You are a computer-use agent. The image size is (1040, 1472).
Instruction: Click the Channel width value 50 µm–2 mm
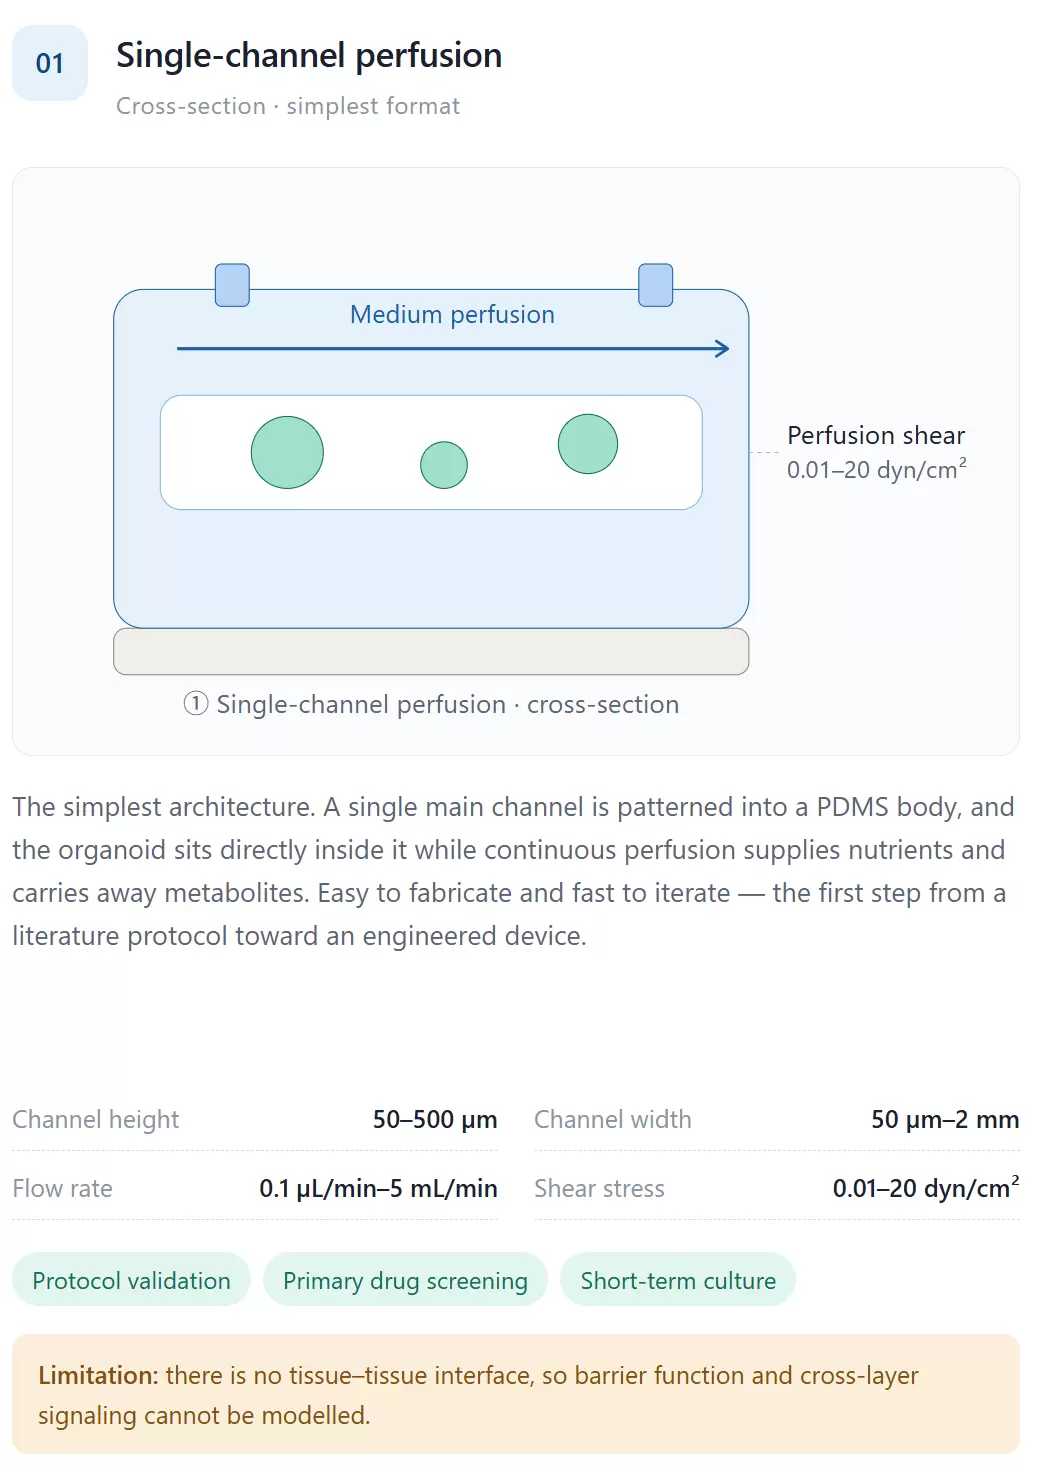point(945,1119)
